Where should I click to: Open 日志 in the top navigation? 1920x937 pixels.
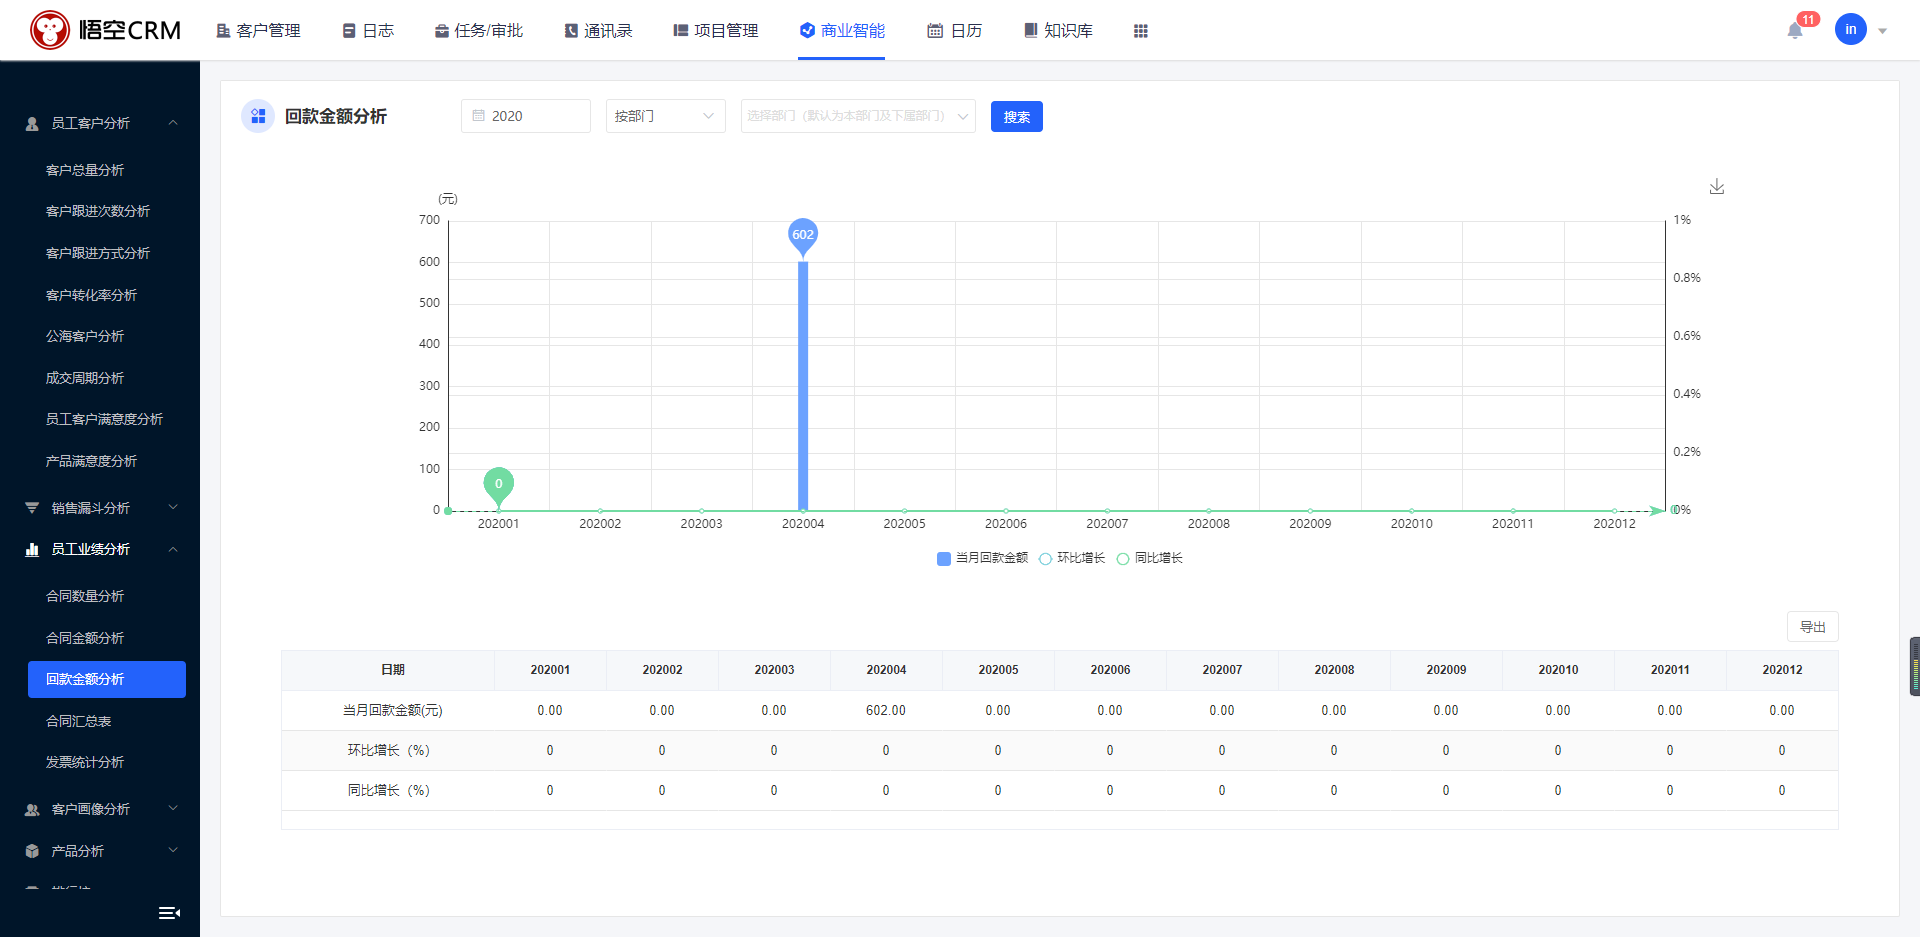coord(368,31)
